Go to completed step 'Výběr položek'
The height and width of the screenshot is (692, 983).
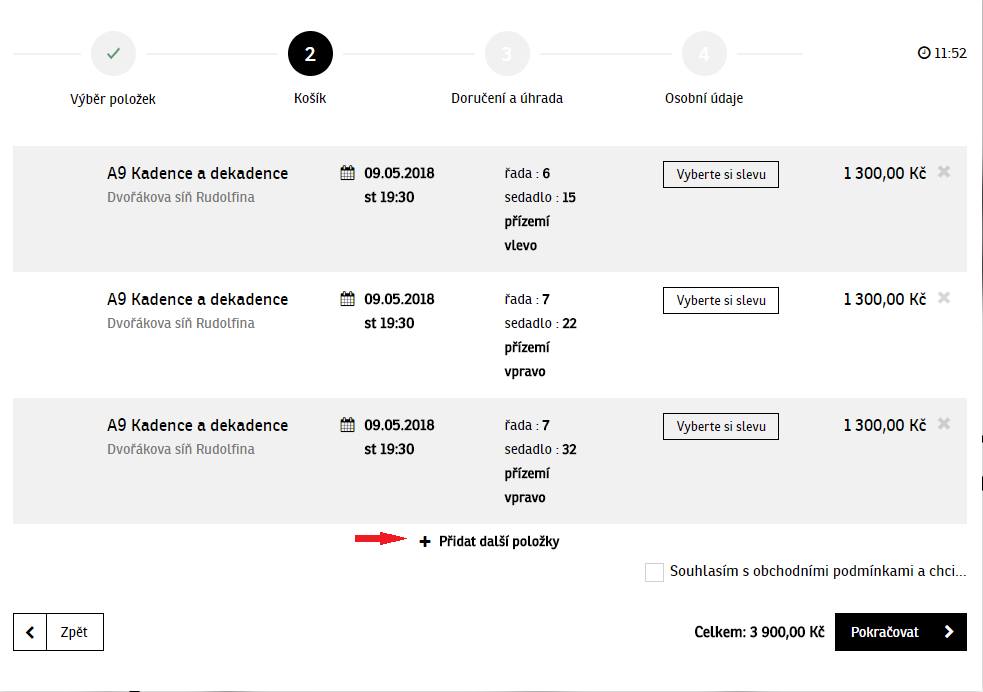coord(113,53)
